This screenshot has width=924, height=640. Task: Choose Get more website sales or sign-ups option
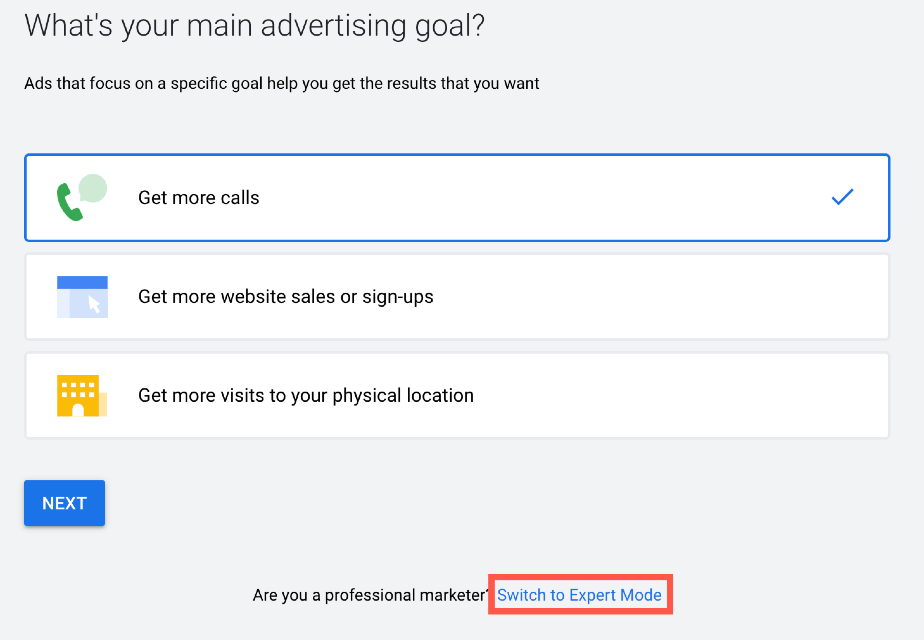tap(457, 296)
